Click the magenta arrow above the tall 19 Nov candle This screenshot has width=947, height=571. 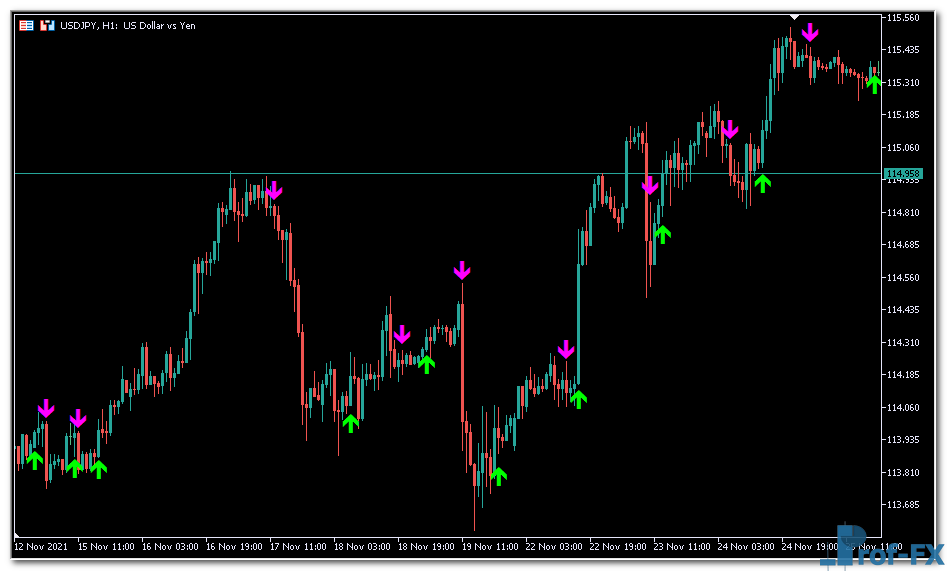point(461,270)
